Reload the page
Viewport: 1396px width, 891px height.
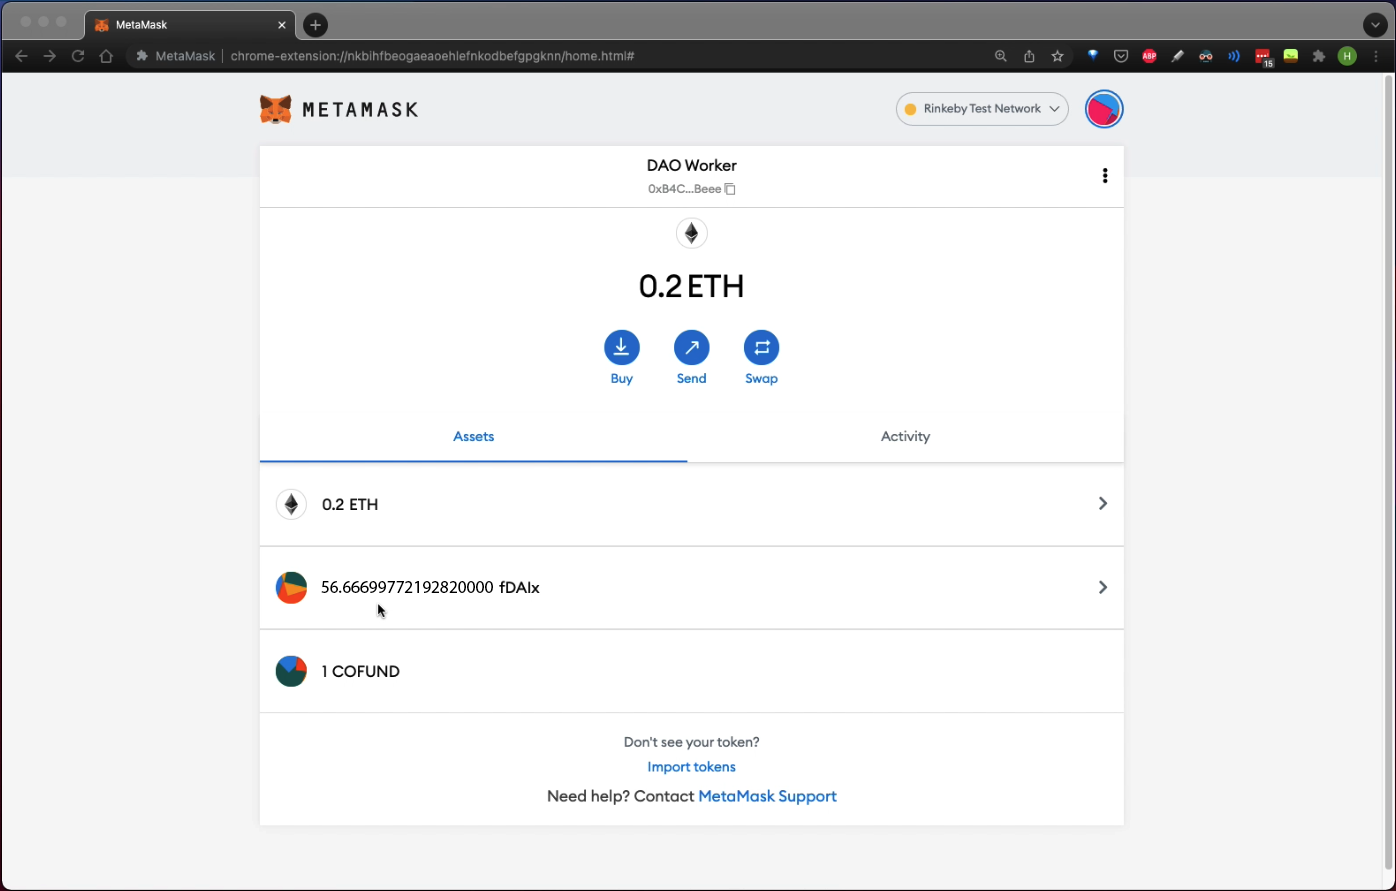click(78, 56)
